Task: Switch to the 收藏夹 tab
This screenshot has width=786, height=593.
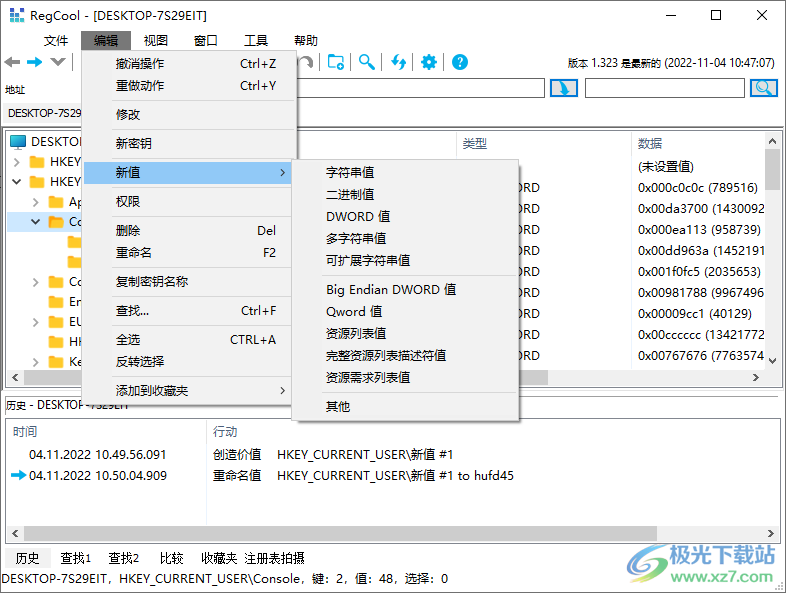Action: click(x=219, y=558)
